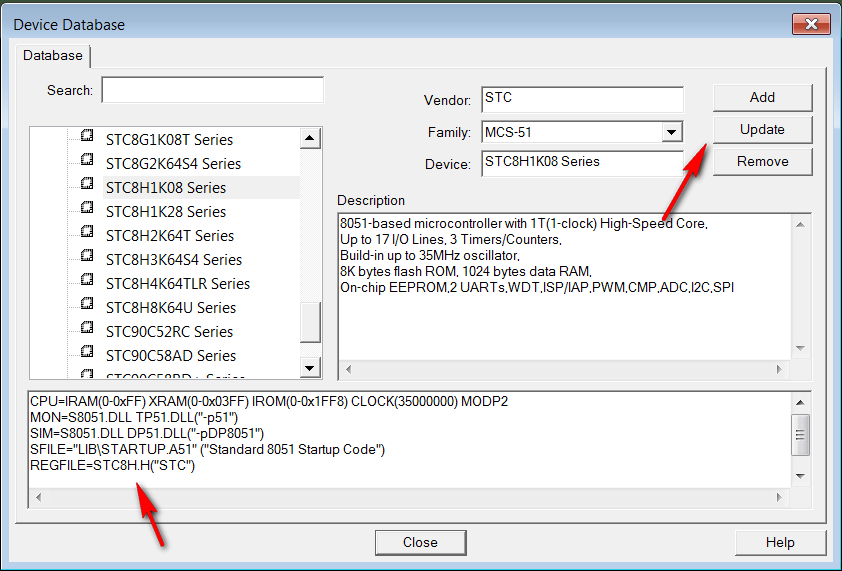Select STC8H2K64T Series in device list
The image size is (842, 571).
point(170,236)
